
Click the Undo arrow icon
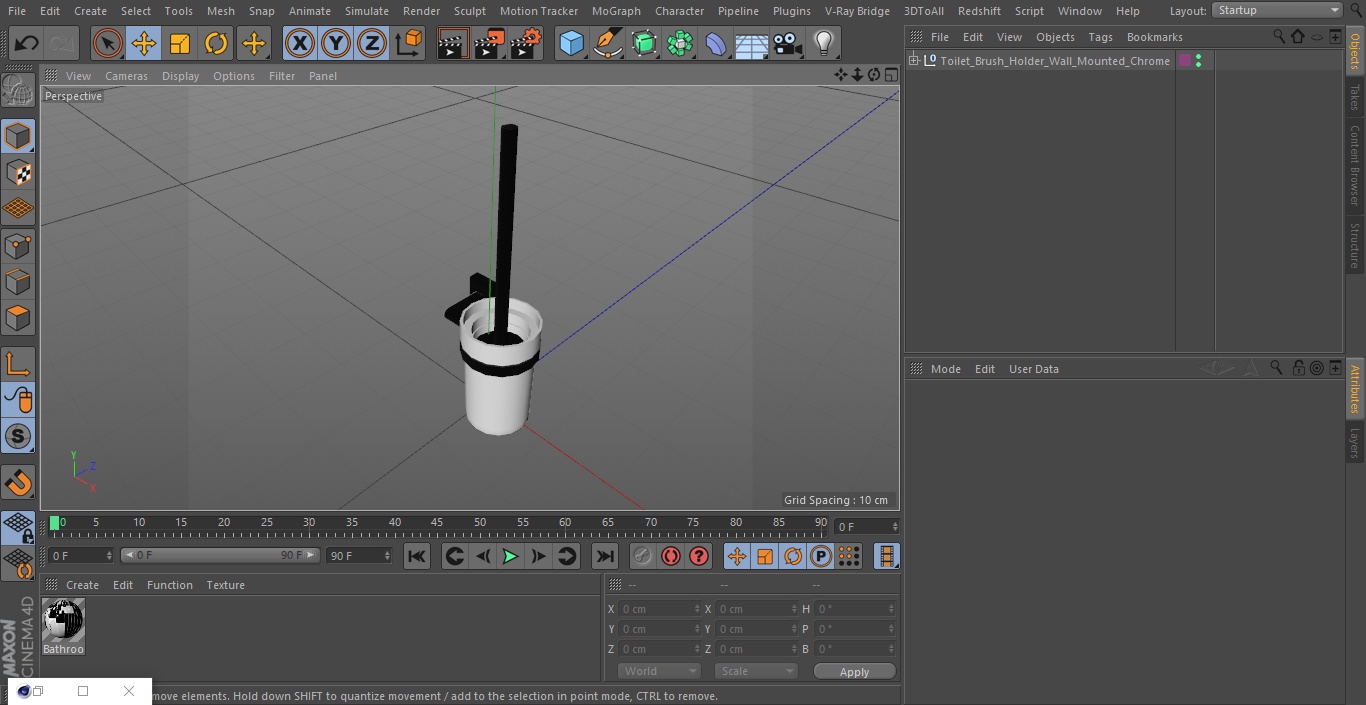coord(27,43)
